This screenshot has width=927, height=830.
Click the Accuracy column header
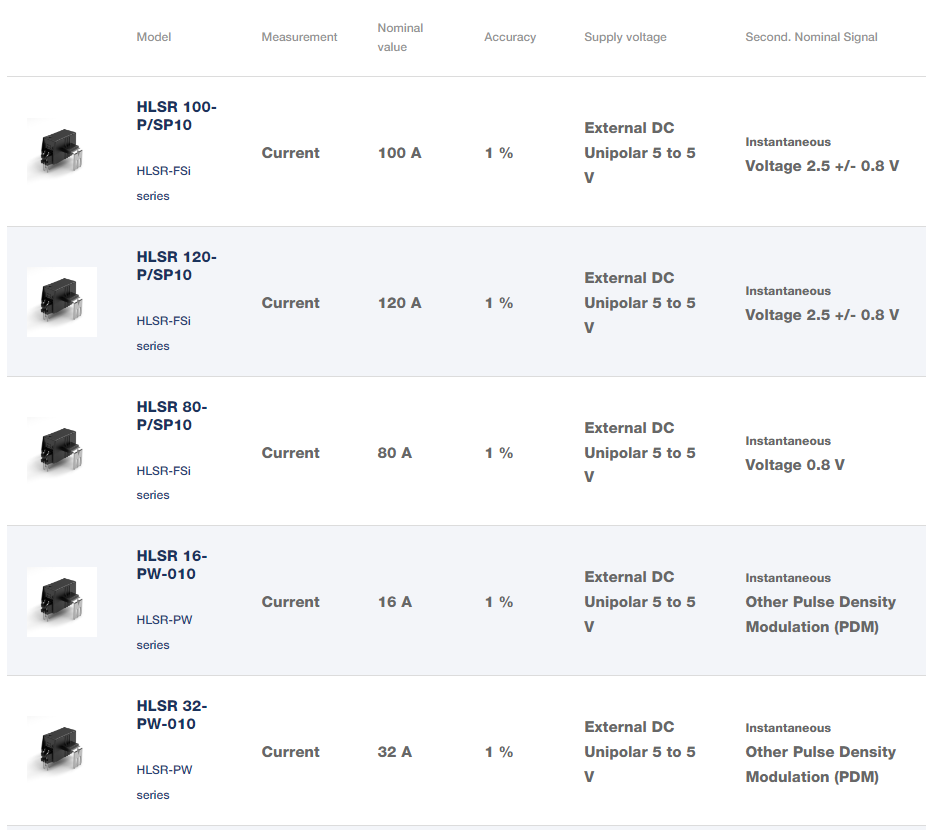click(x=510, y=37)
